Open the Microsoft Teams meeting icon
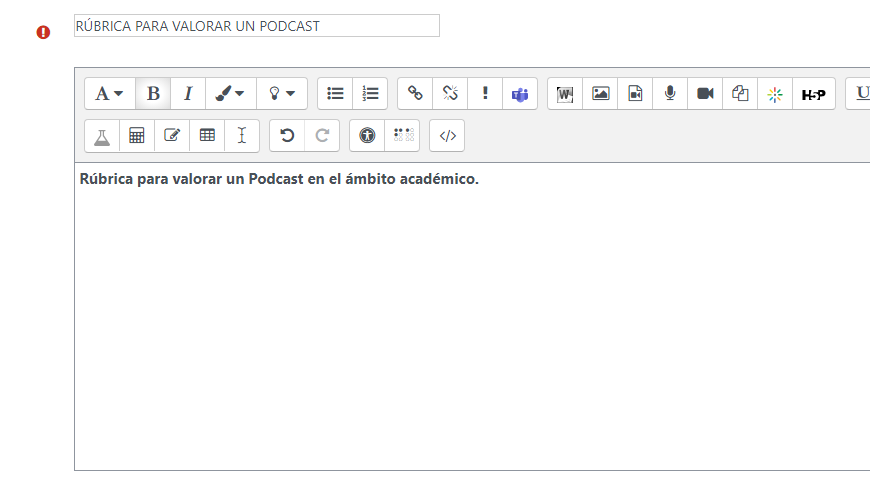Screen dimensions: 870x485 (x=520, y=94)
